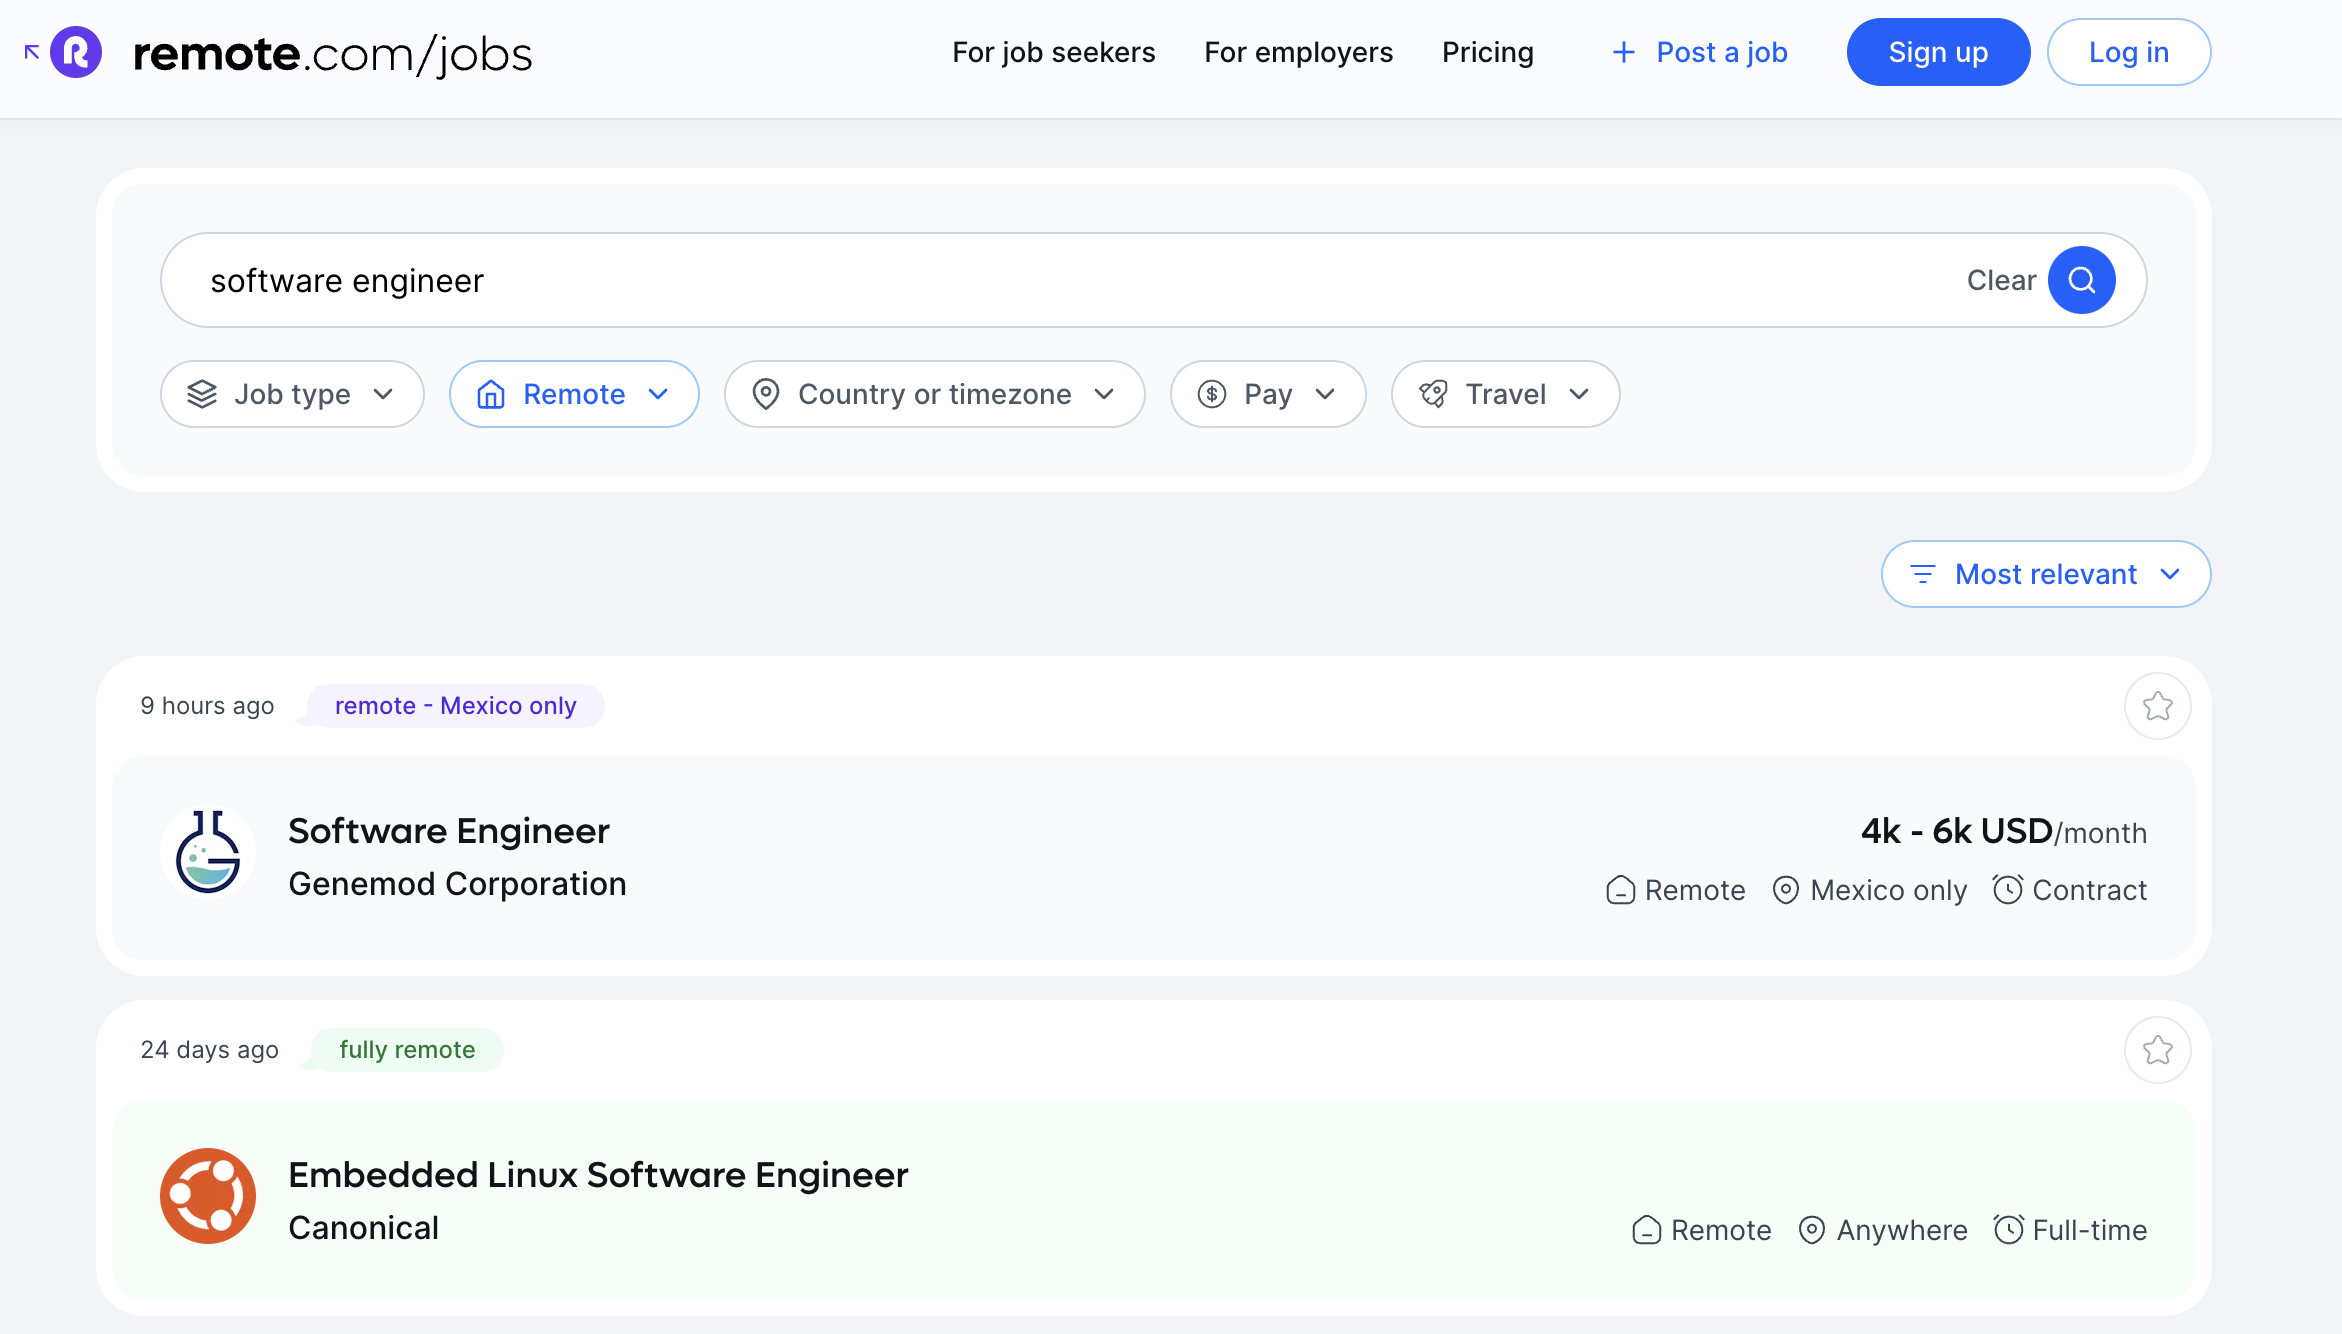The height and width of the screenshot is (1334, 2342).
Task: Open the Travel filter dropdown
Action: [1505, 394]
